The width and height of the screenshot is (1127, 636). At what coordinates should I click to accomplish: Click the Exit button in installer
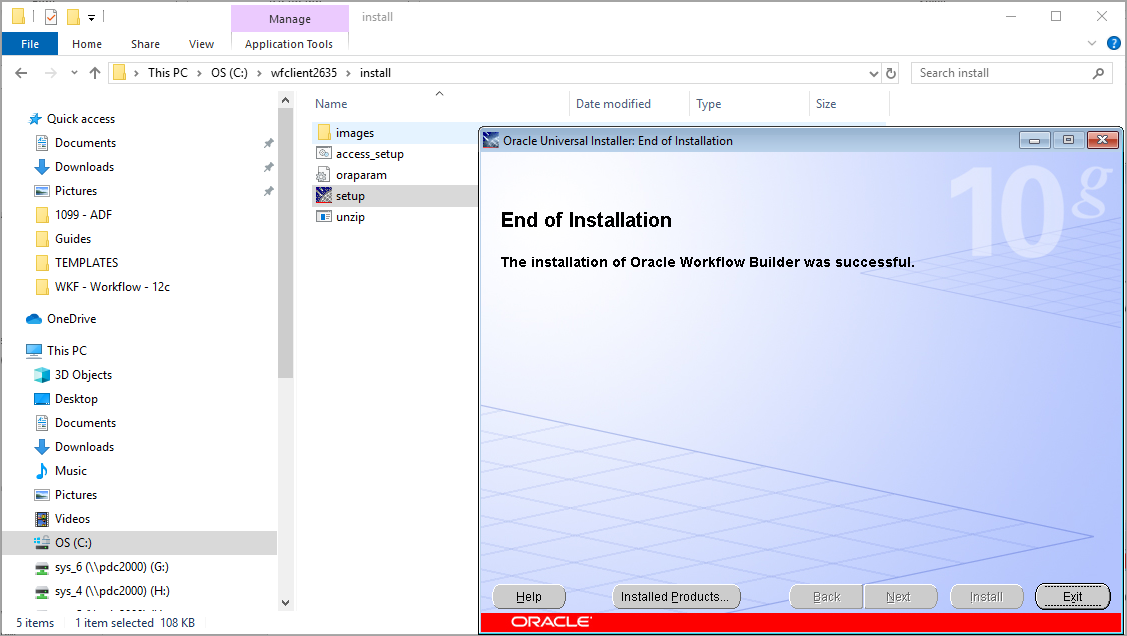[1072, 597]
